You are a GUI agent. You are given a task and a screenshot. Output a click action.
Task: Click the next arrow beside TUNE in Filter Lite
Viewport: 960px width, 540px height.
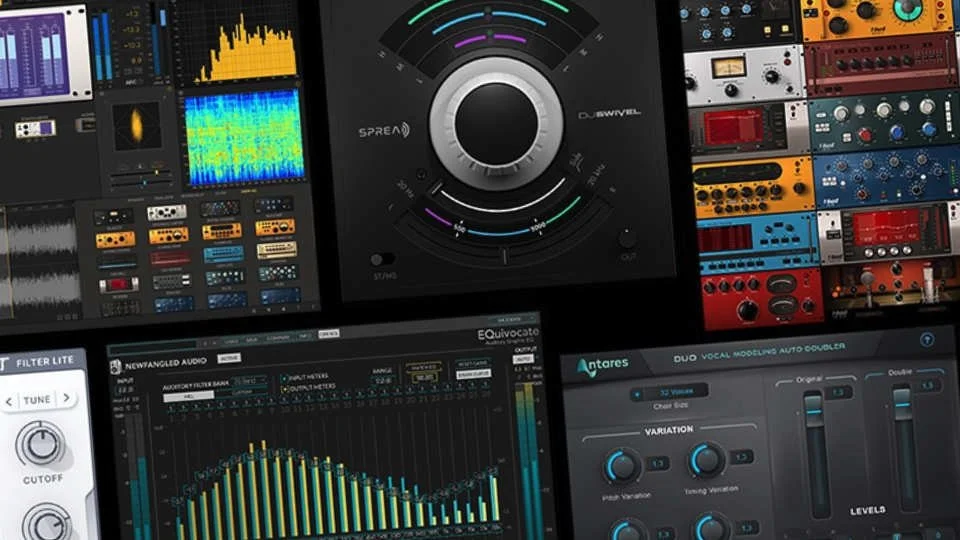tap(66, 398)
